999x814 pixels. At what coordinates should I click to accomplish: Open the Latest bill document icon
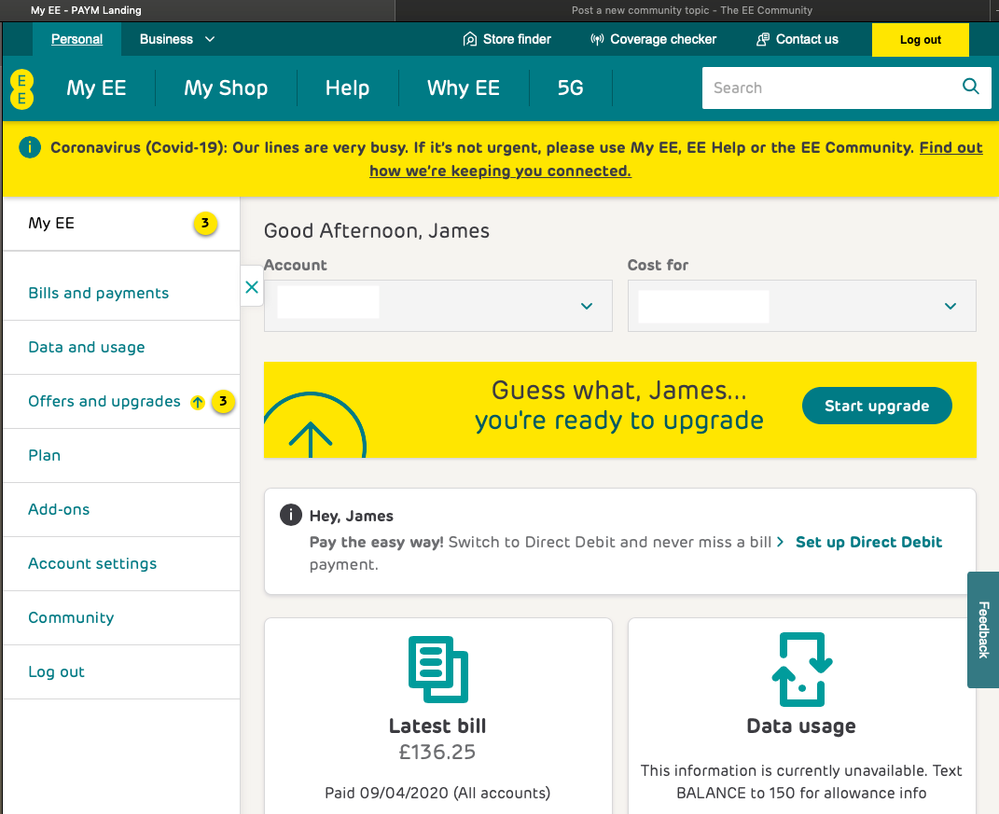[437, 669]
